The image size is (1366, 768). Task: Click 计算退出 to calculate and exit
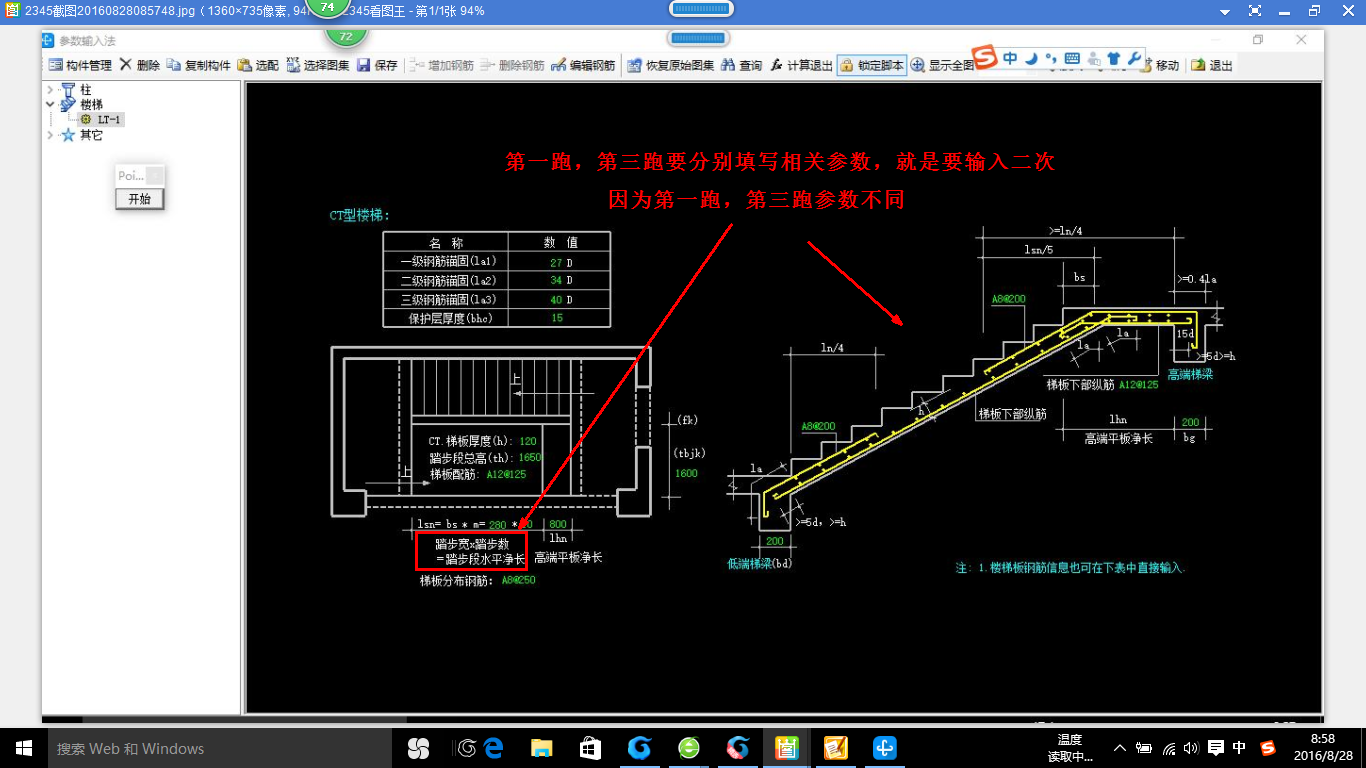pyautogui.click(x=801, y=65)
